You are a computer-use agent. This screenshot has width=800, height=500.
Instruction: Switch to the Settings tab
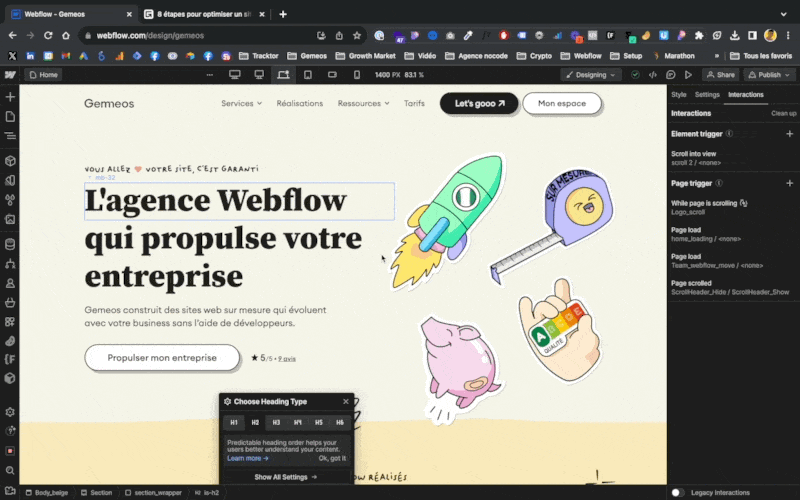[707, 94]
